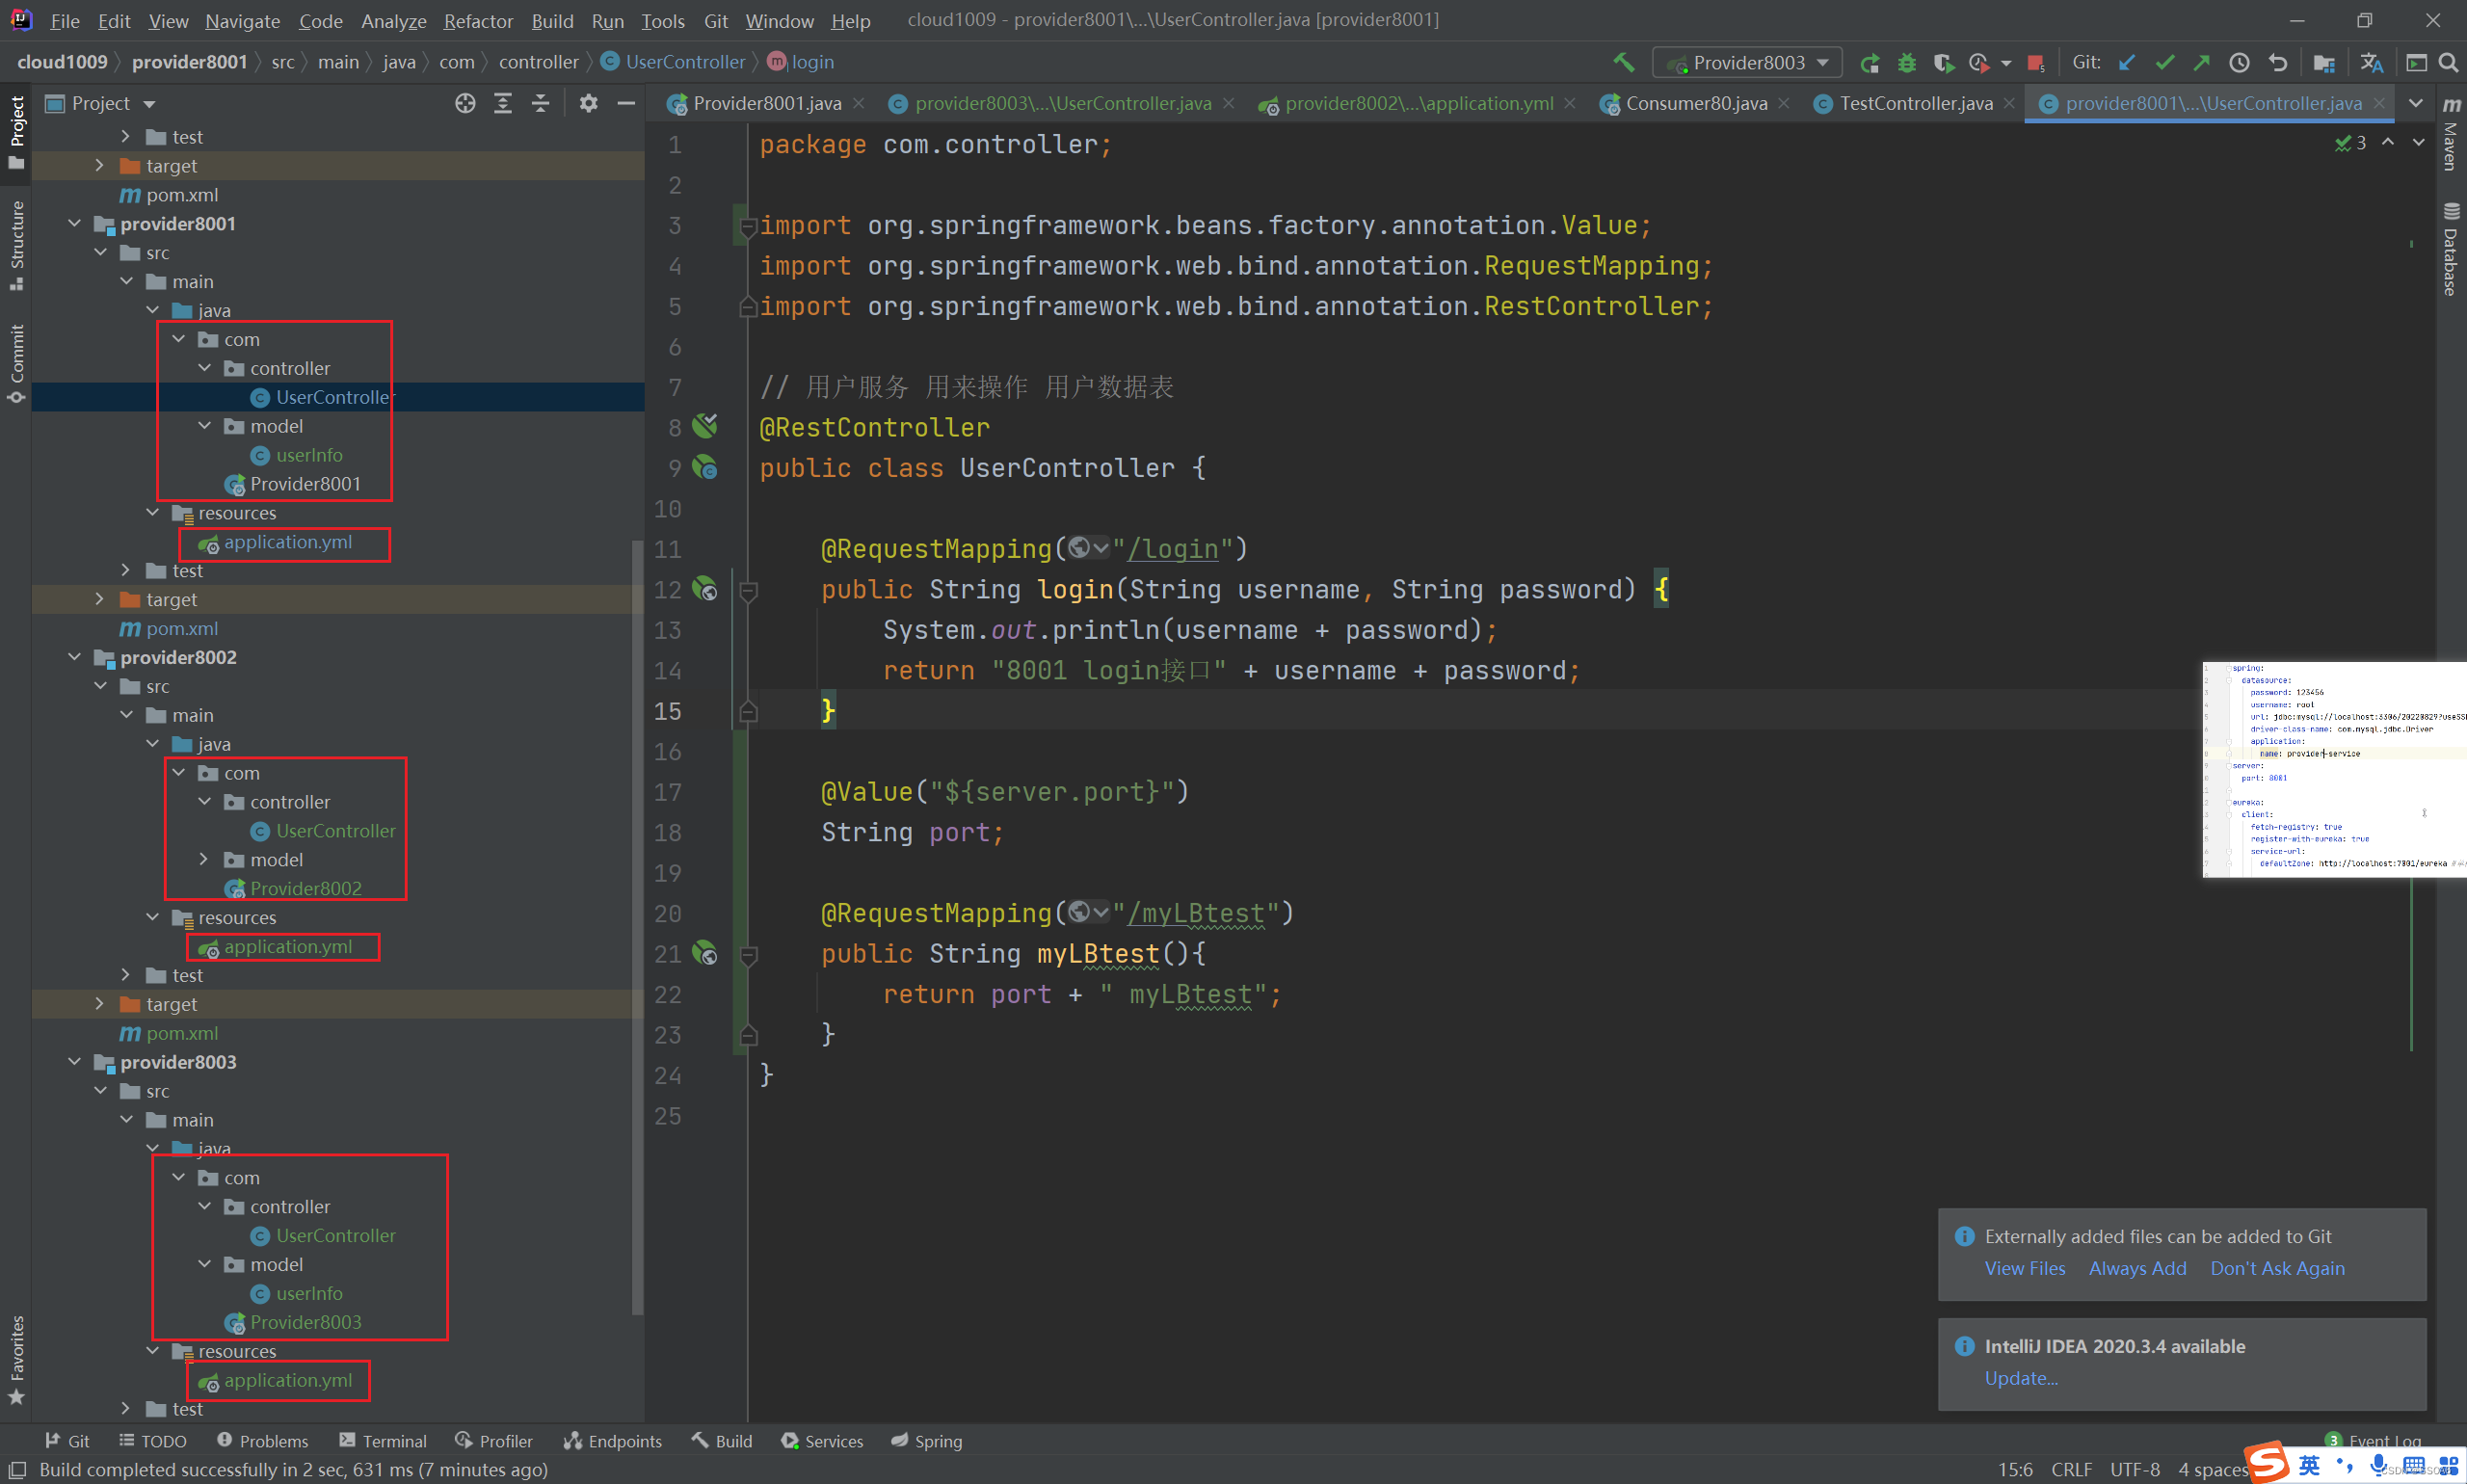
Task: Toggle fold on login method gutter
Action: click(x=748, y=591)
